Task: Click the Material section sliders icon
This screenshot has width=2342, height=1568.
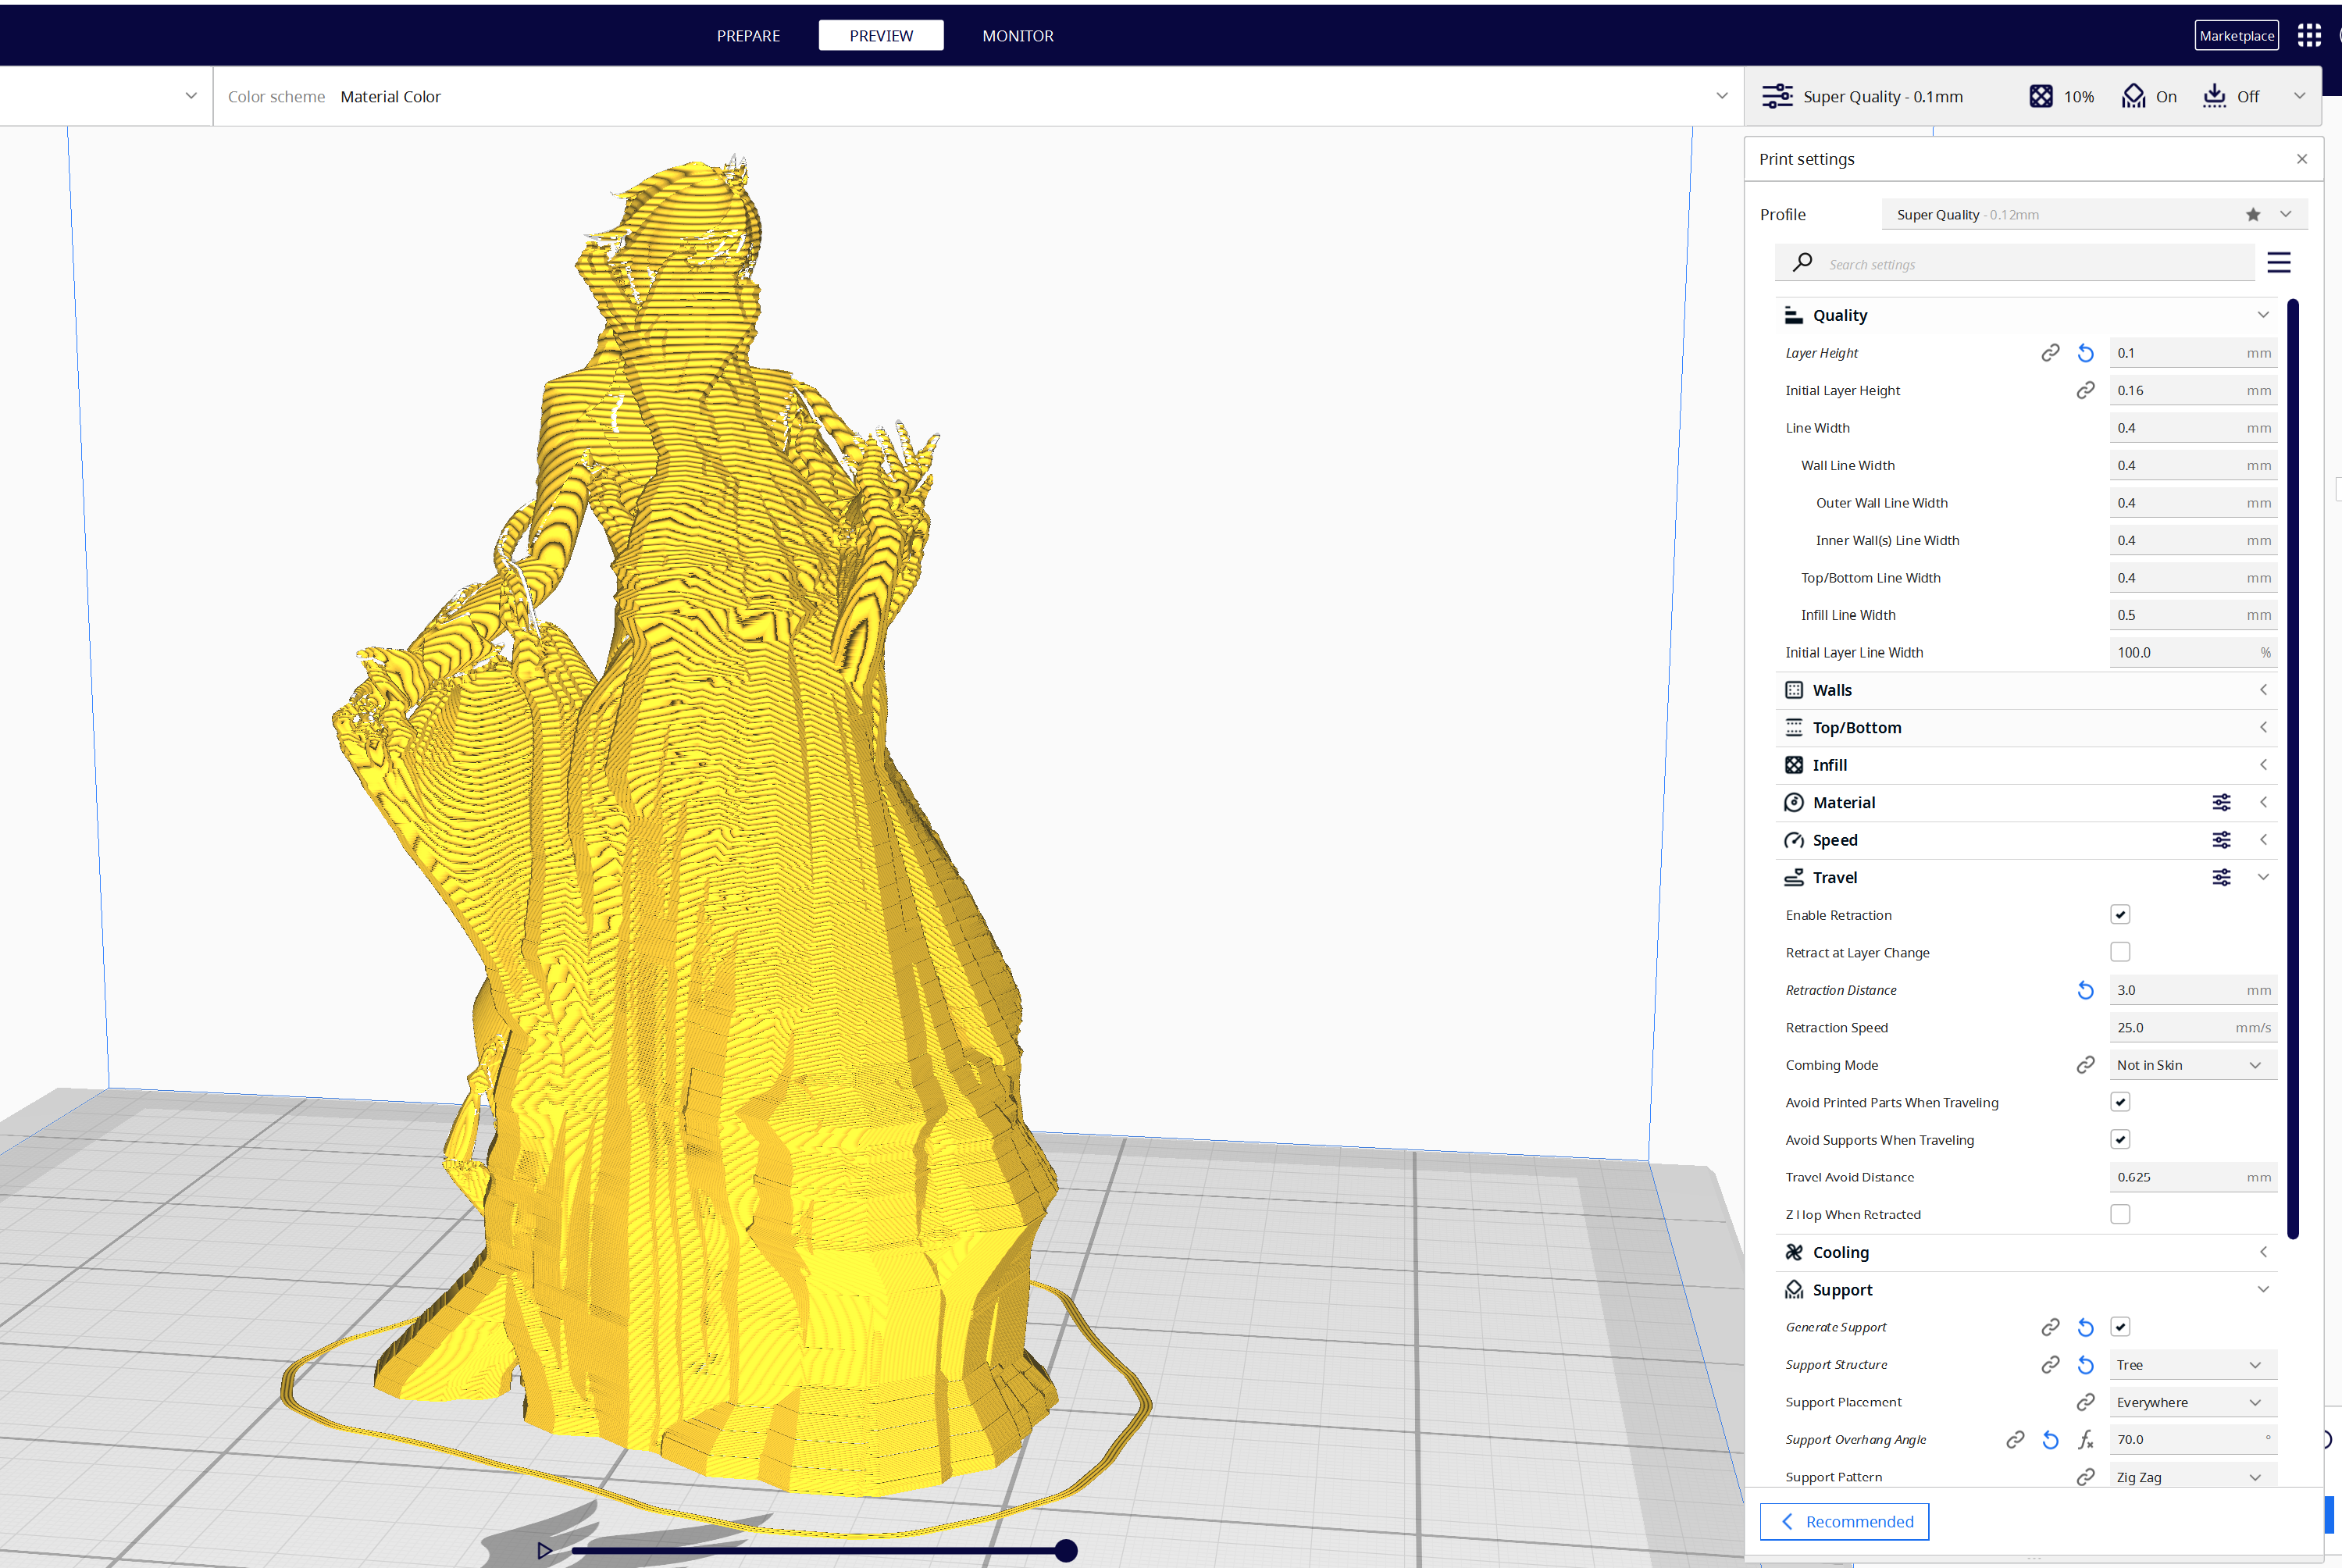Action: click(2221, 803)
